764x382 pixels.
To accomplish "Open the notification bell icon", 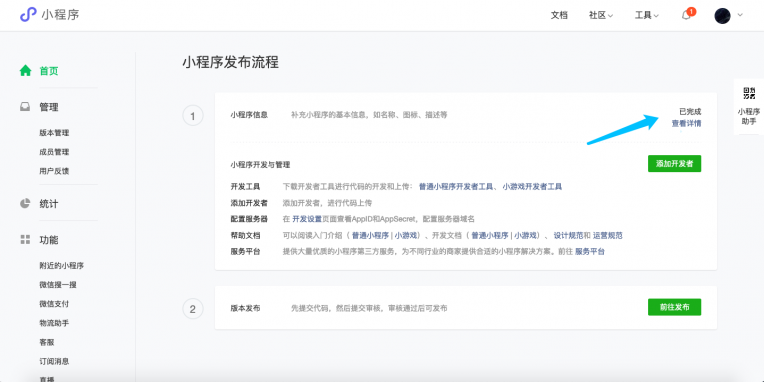I will point(686,15).
